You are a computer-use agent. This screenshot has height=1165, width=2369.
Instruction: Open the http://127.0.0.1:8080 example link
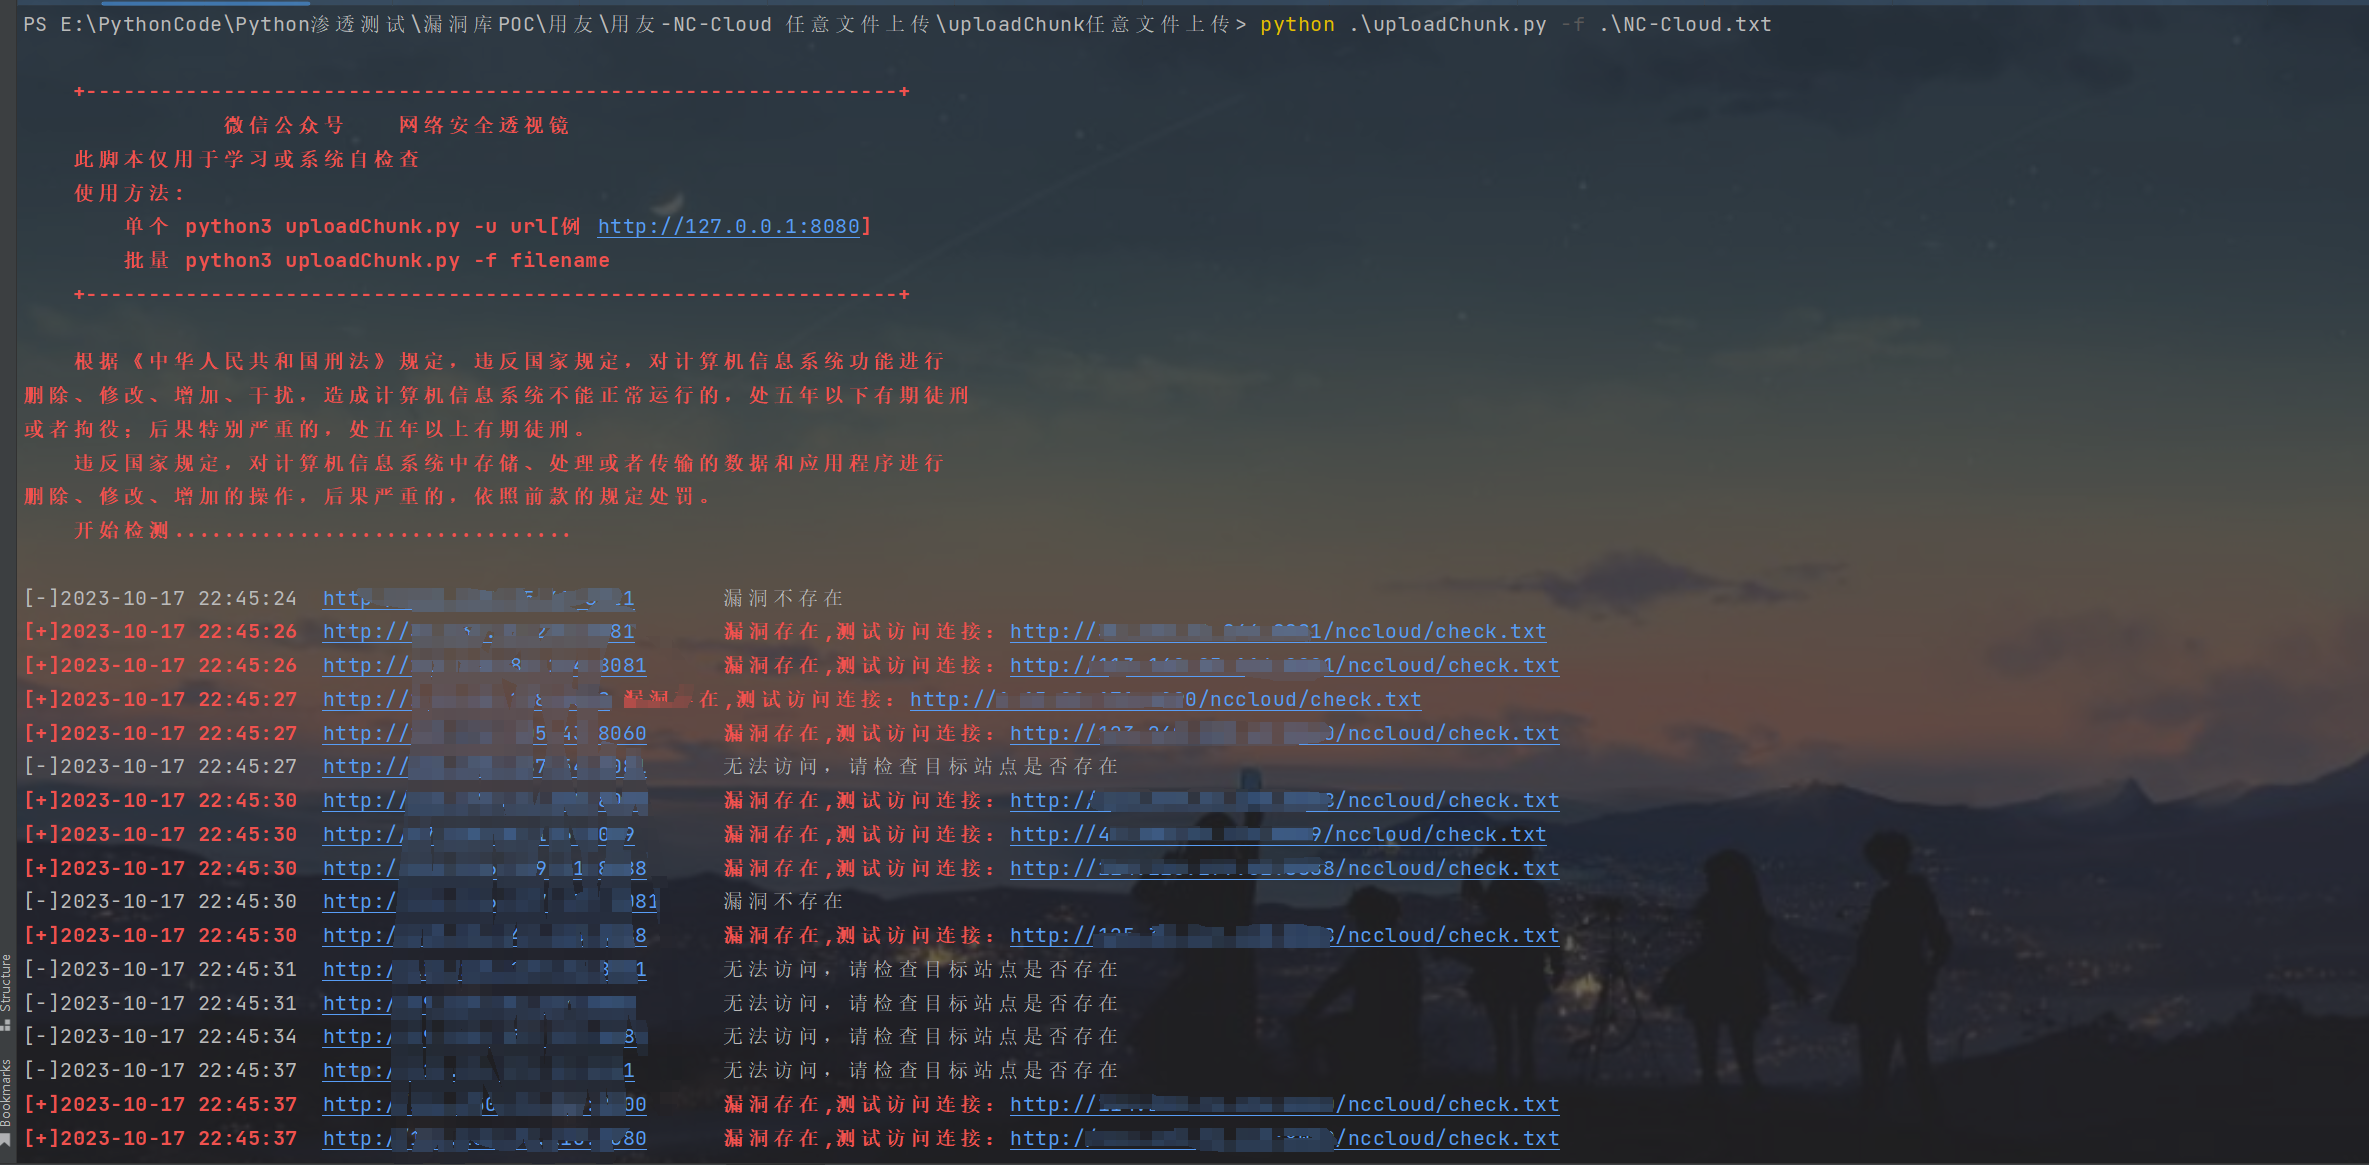[x=728, y=227]
